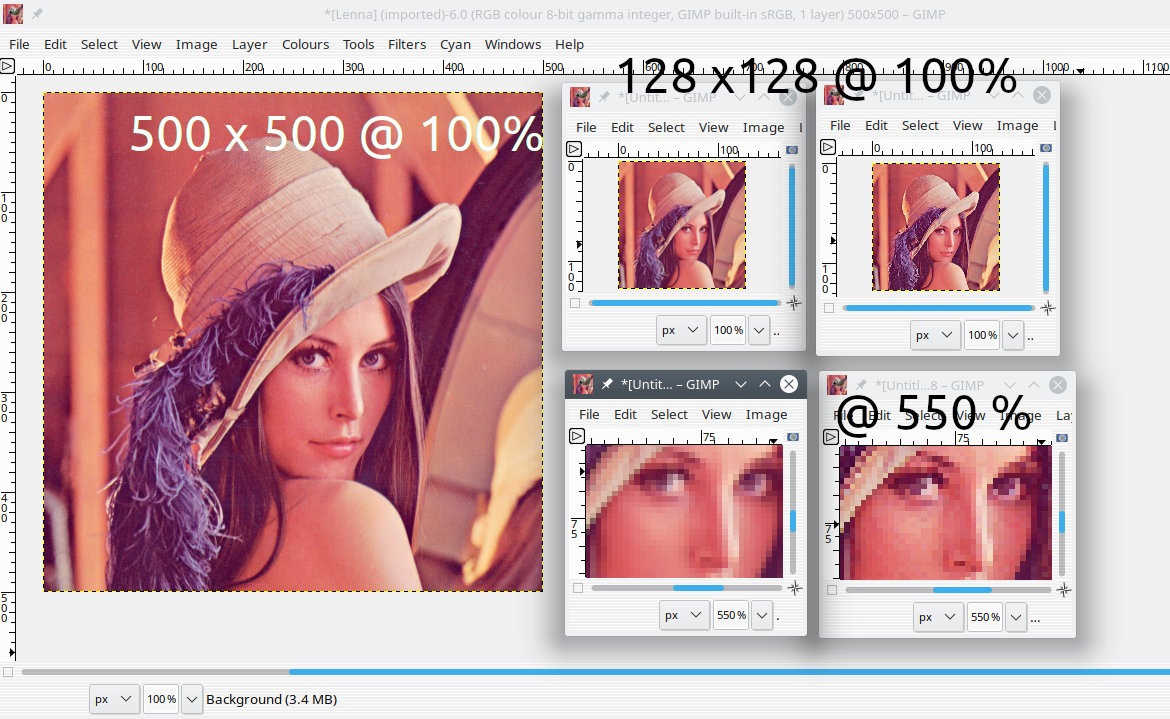1170x719 pixels.
Task: Expand zoom arrow in upper-left 100% window
Action: pos(759,330)
